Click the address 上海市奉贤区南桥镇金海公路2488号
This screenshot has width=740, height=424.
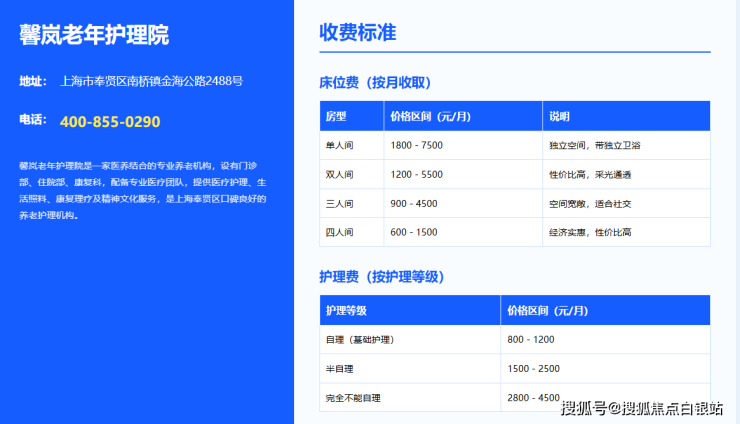point(151,81)
